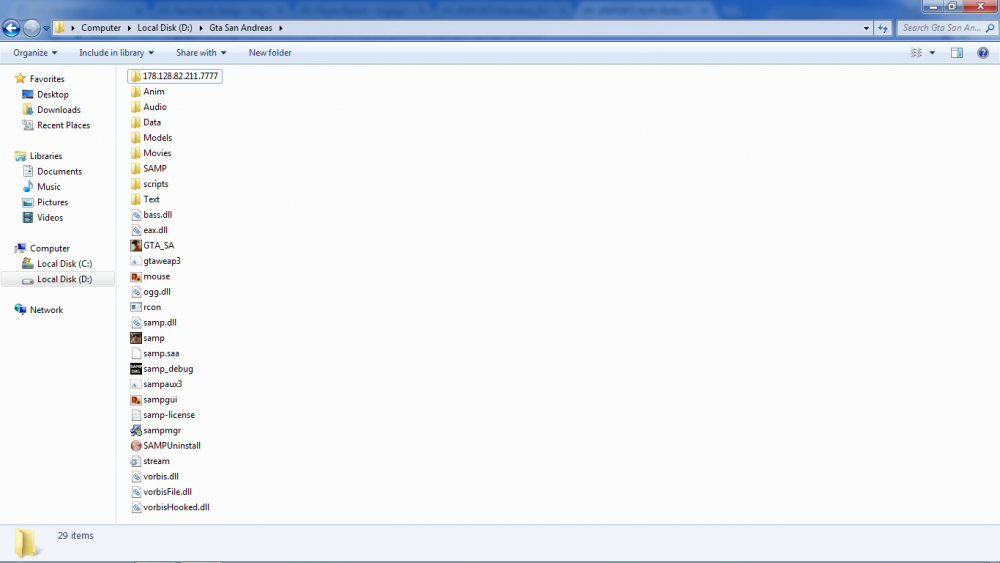
Task: Click Local Disk (D:) breadcrumb in address bar
Action: 165,28
